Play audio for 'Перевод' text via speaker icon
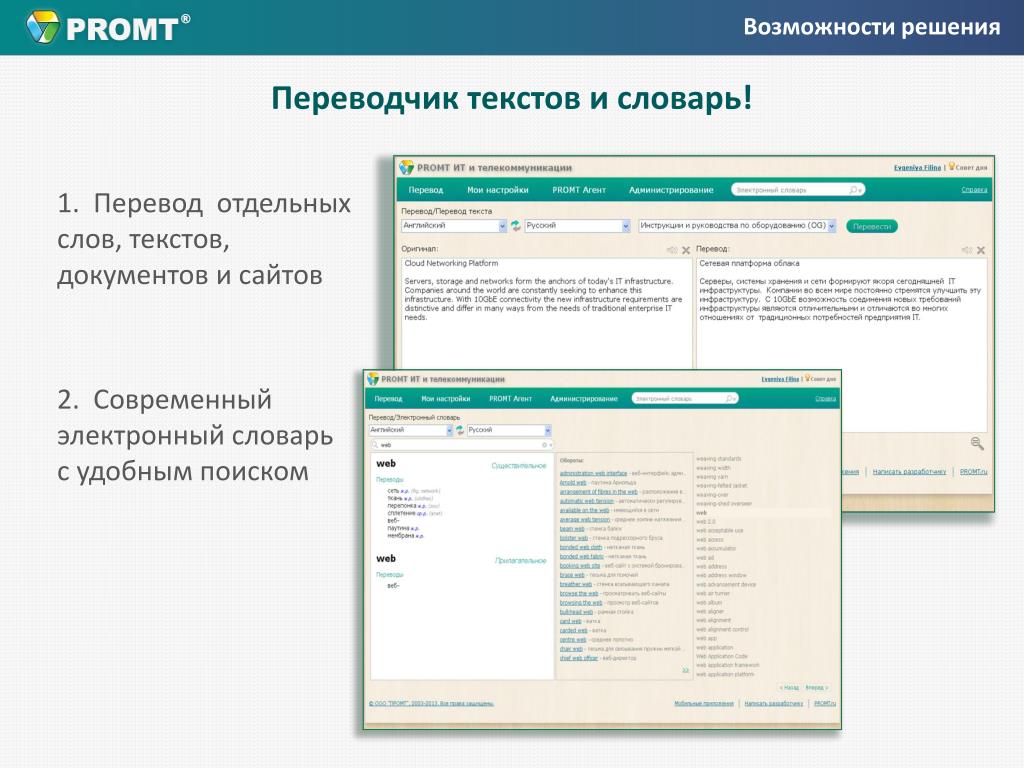Viewport: 1024px width, 768px height. pyautogui.click(x=967, y=250)
